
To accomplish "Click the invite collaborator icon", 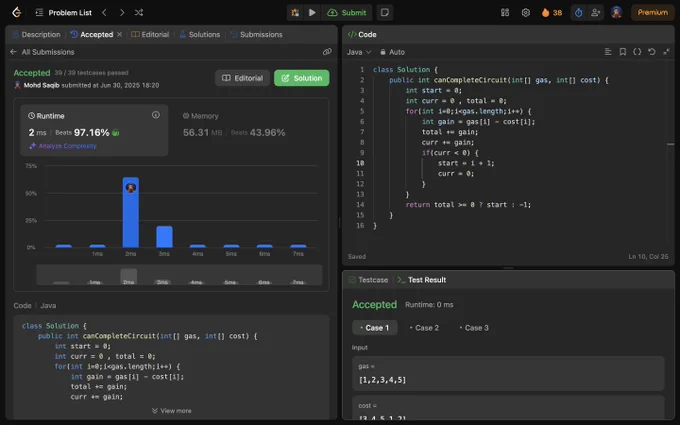I will coord(595,13).
